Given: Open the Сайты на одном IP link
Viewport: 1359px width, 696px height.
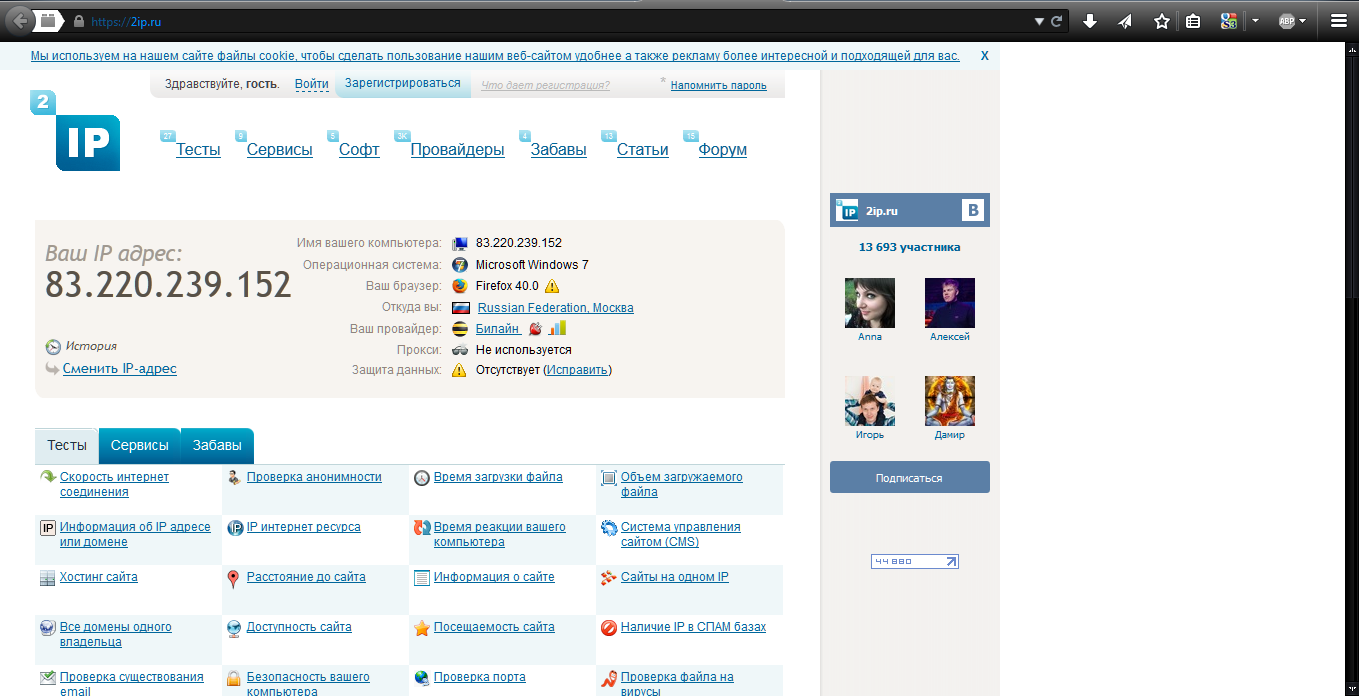Looking at the screenshot, I should tap(675, 577).
